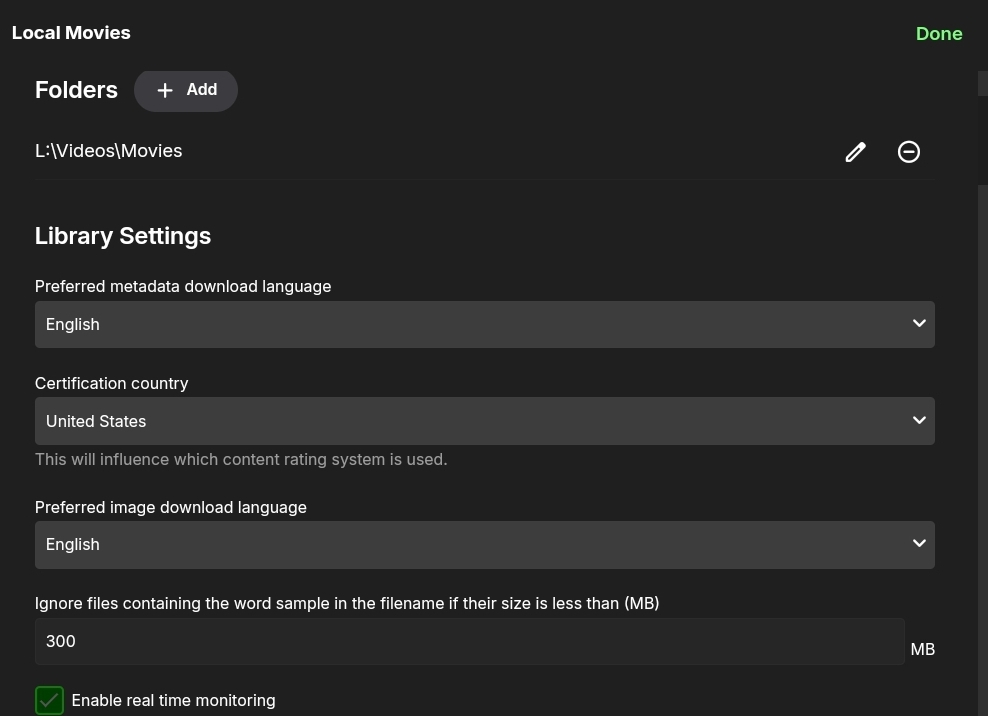Click the chevron arrow on the metadata language dropdown
988x716 pixels.
[919, 323]
